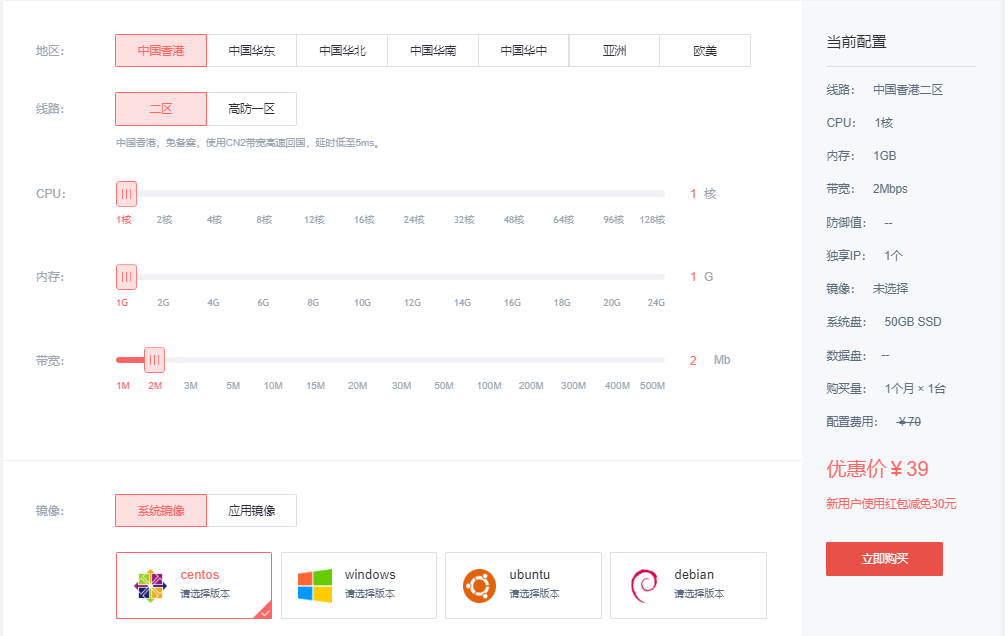Screen dimensions: 1005x636
Task: Set bandwidth to 20M mark
Action: [x=358, y=386]
